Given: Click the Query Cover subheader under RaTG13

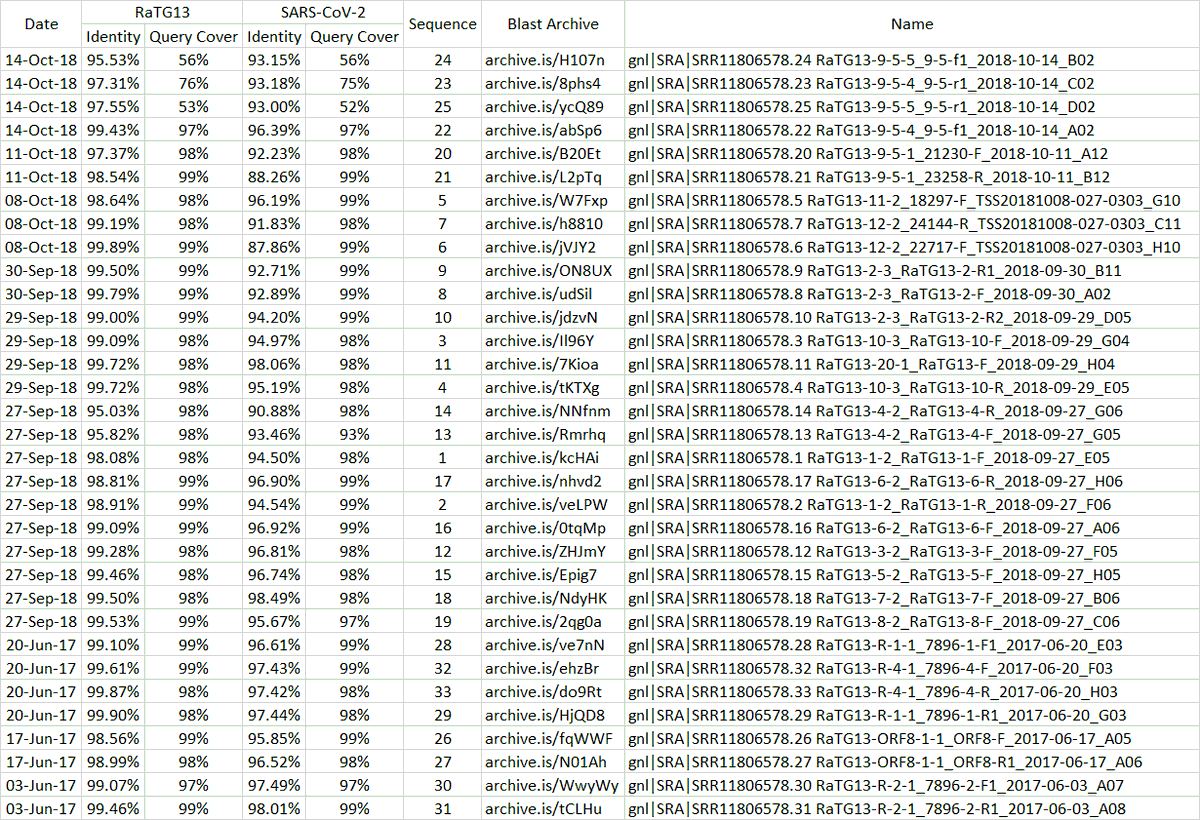Looking at the screenshot, I should tap(193, 36).
